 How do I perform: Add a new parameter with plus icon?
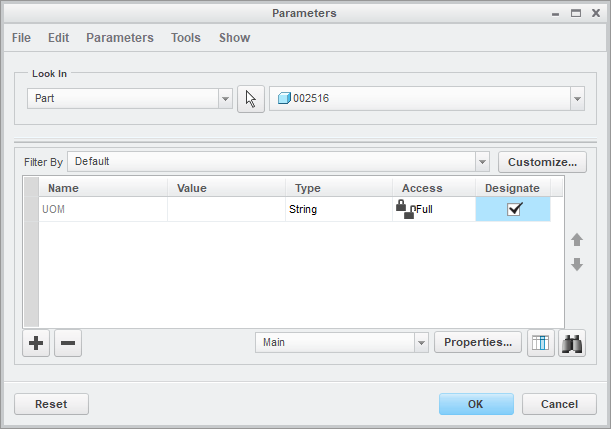point(36,343)
